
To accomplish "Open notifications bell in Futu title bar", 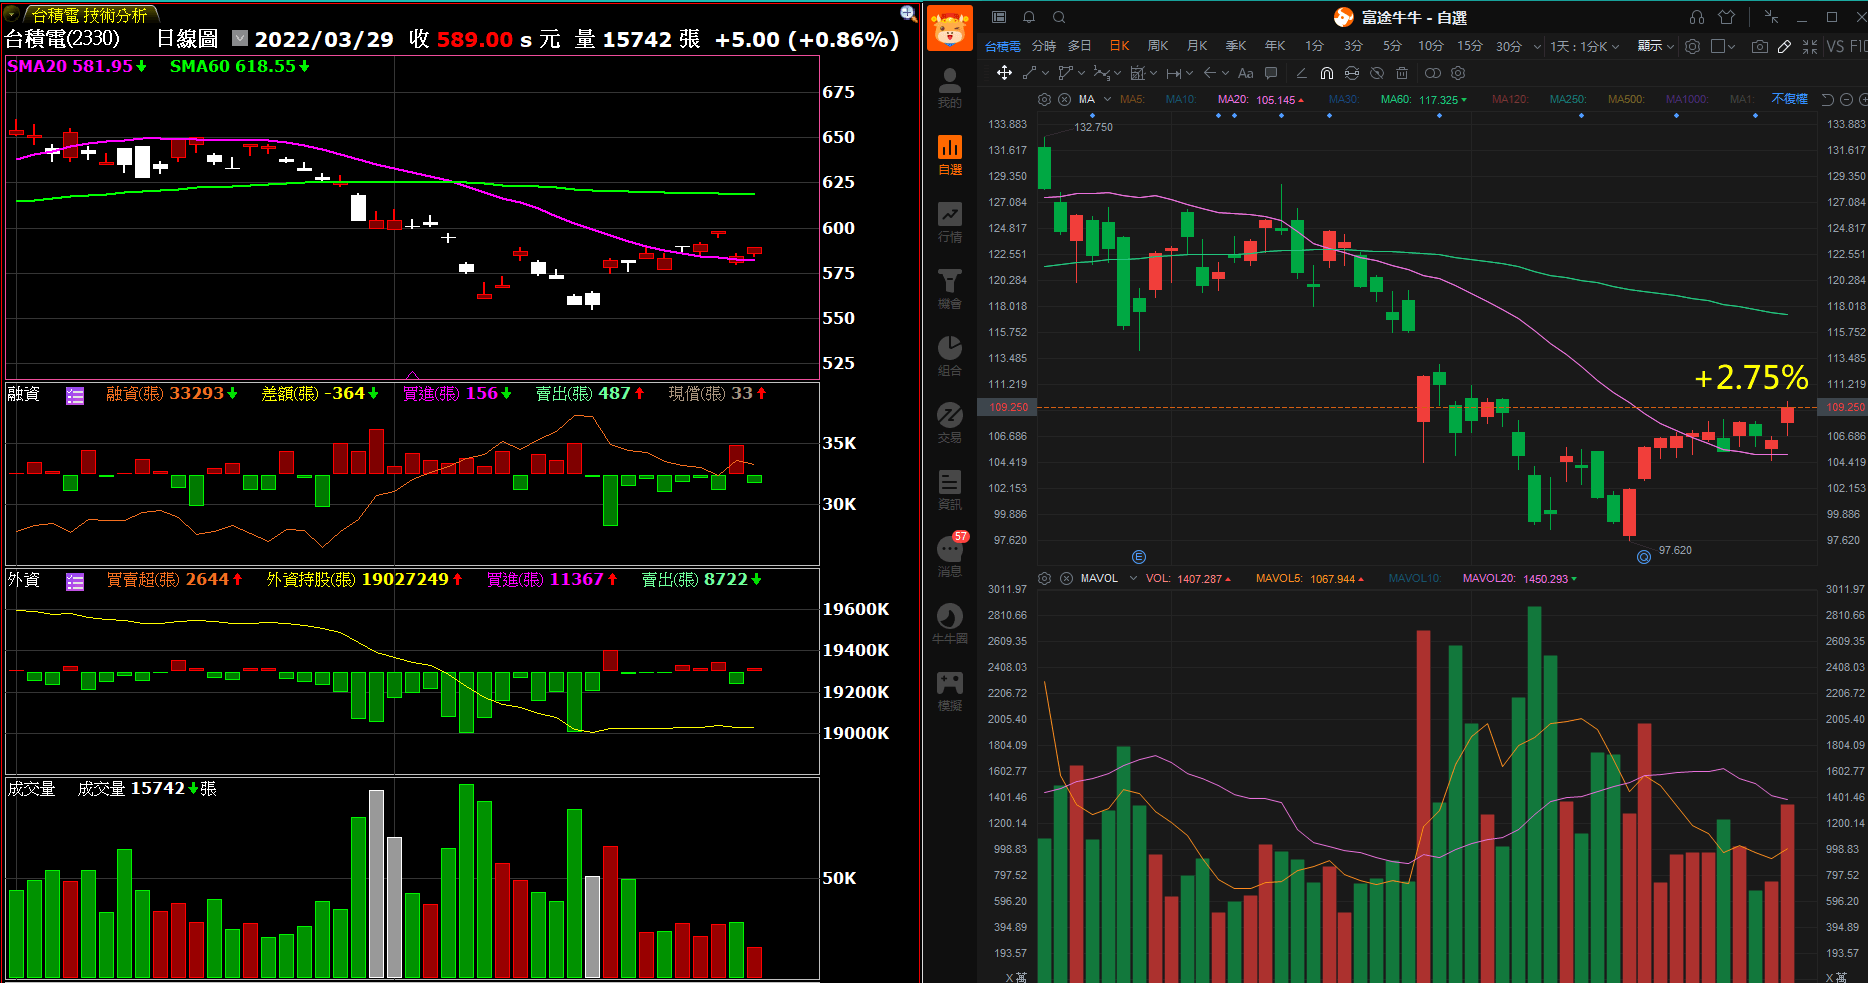I will coord(1028,17).
